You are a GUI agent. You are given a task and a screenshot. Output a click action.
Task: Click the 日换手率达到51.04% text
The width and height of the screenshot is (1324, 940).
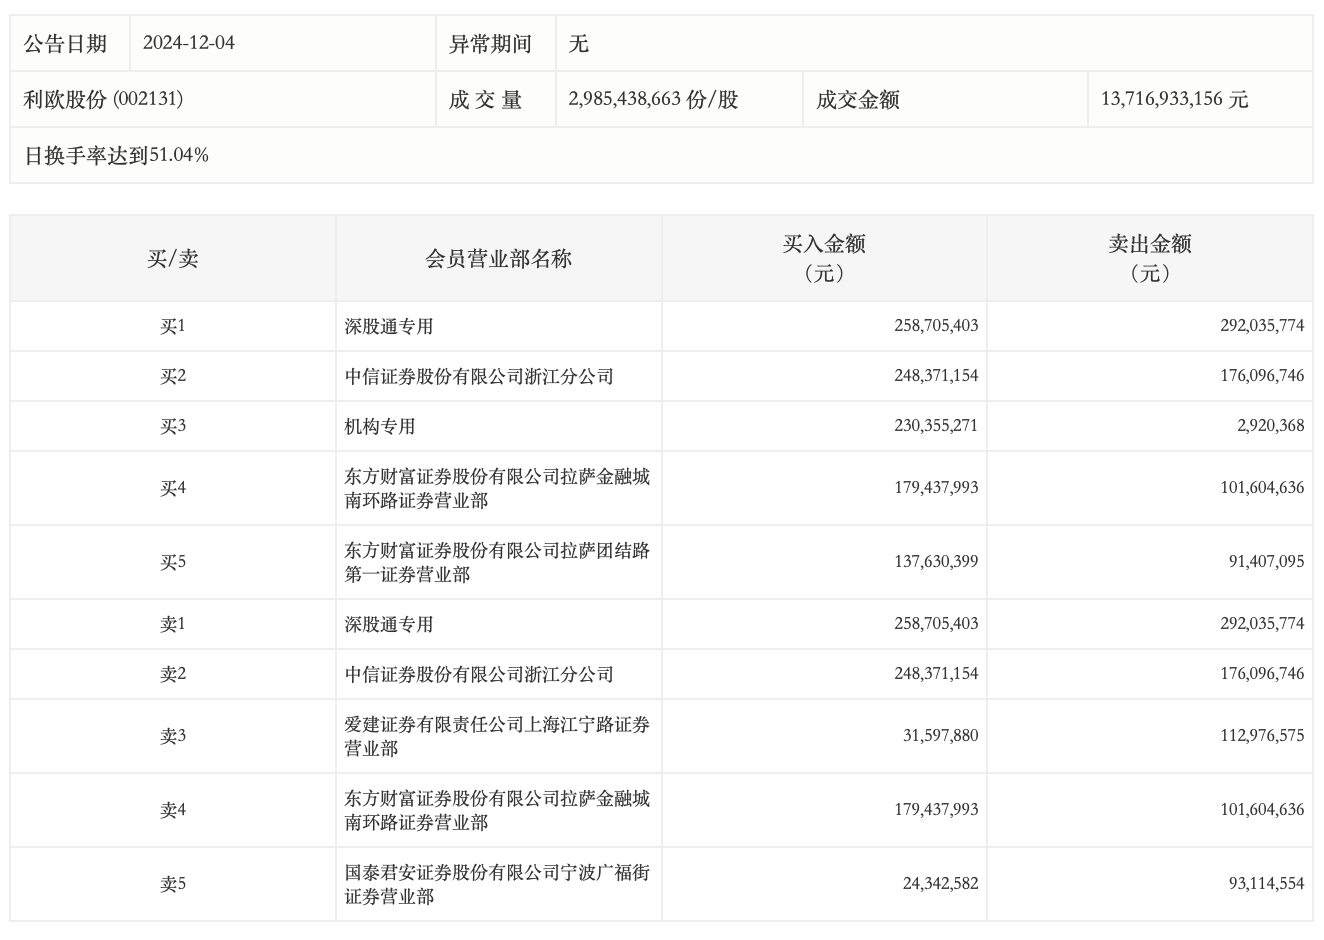116,155
